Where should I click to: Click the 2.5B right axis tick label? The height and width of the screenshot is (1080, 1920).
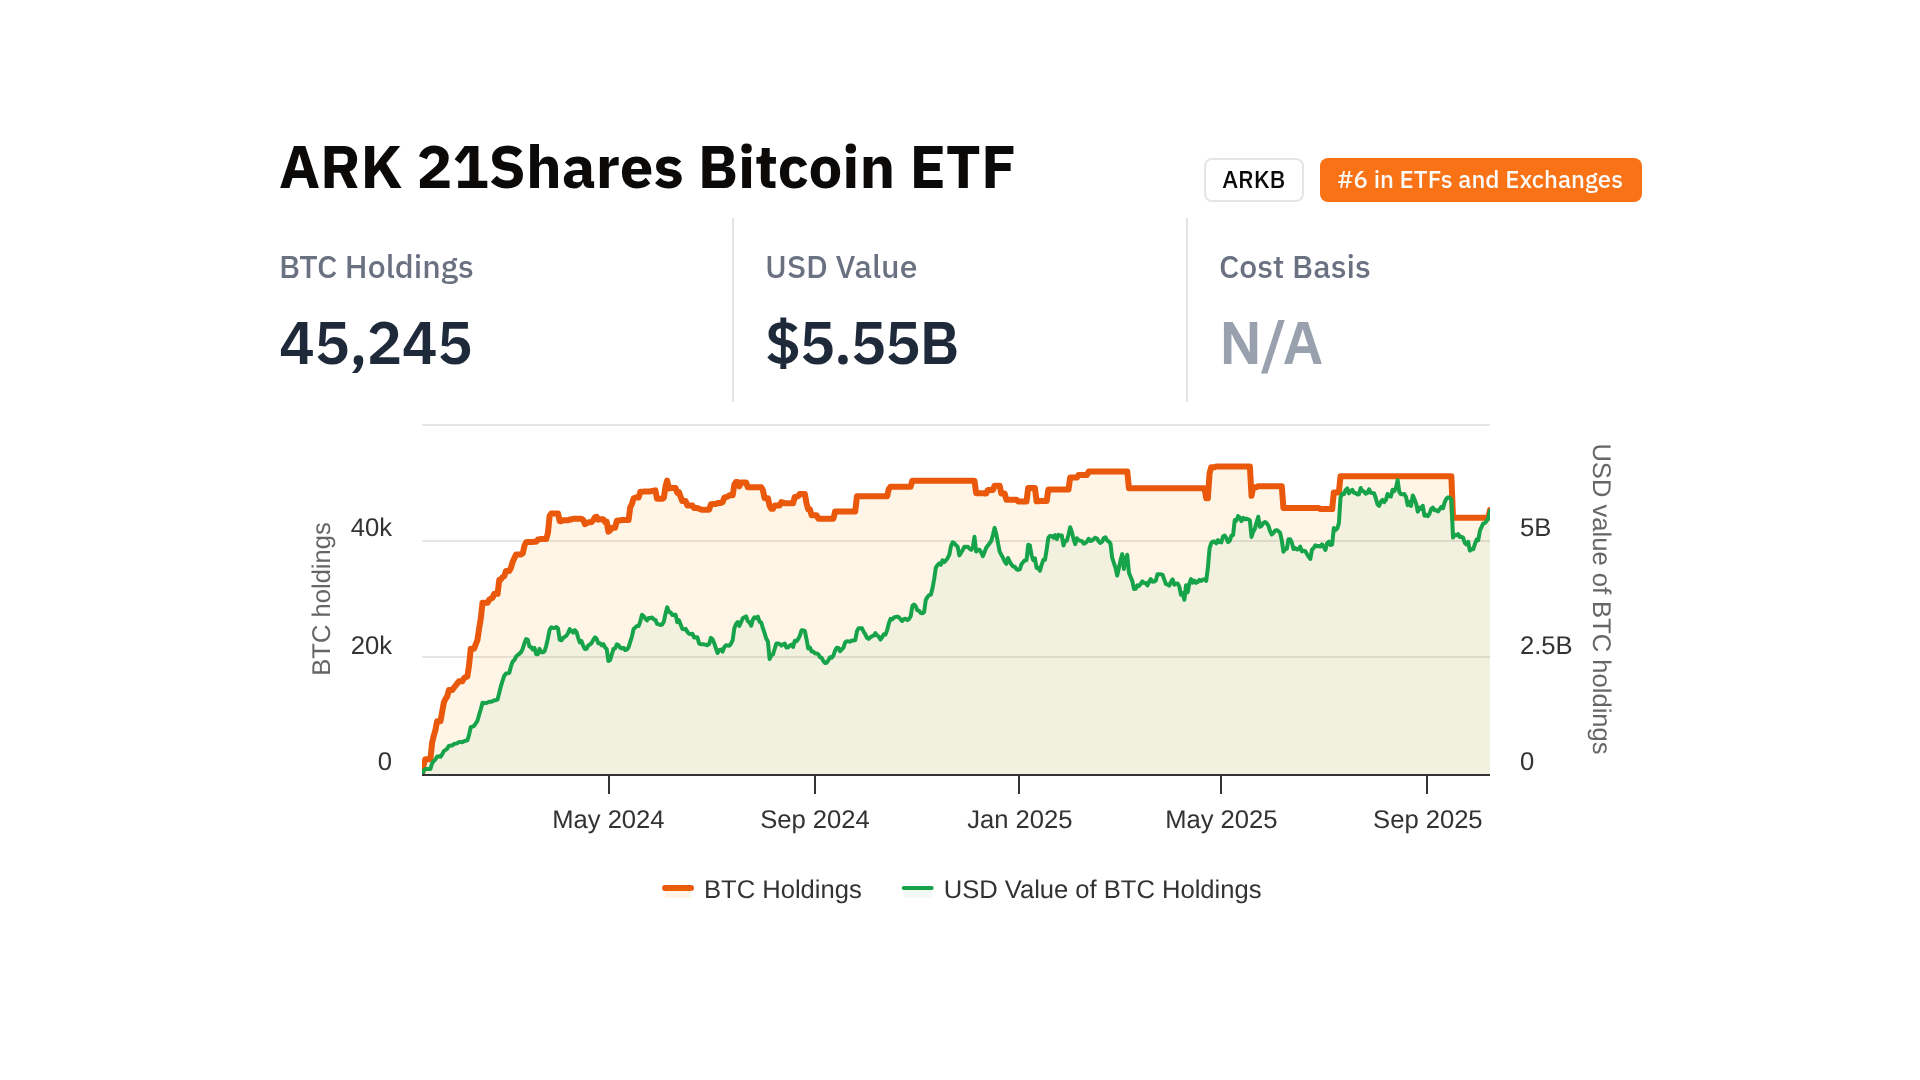tap(1545, 646)
